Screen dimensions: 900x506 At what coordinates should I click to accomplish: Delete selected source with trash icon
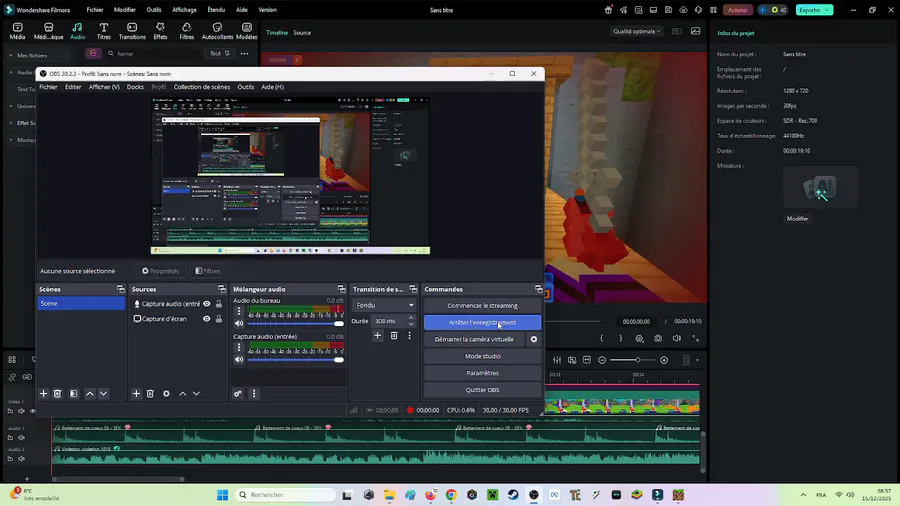click(150, 394)
